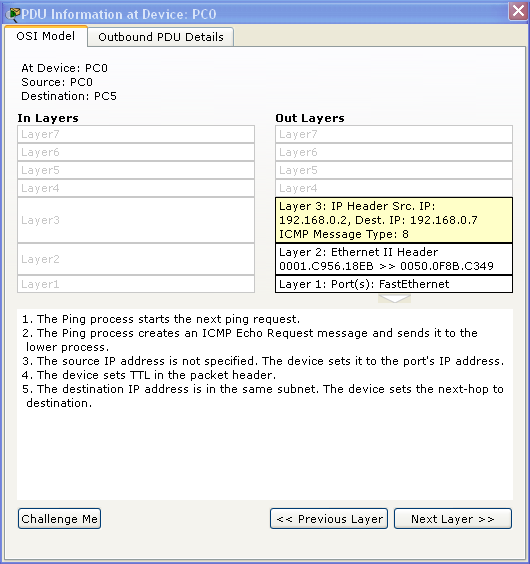
Task: Close the PDU Information window
Action: tap(518, 11)
